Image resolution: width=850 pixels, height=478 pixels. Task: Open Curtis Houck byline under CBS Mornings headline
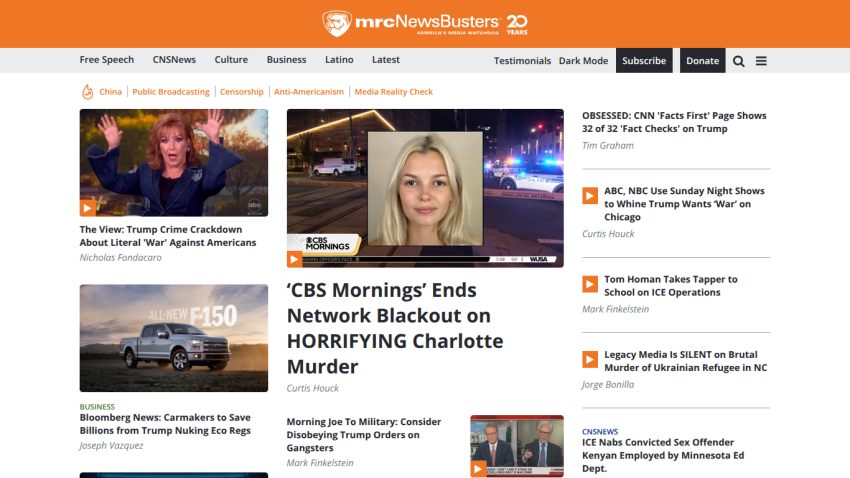[x=313, y=388]
